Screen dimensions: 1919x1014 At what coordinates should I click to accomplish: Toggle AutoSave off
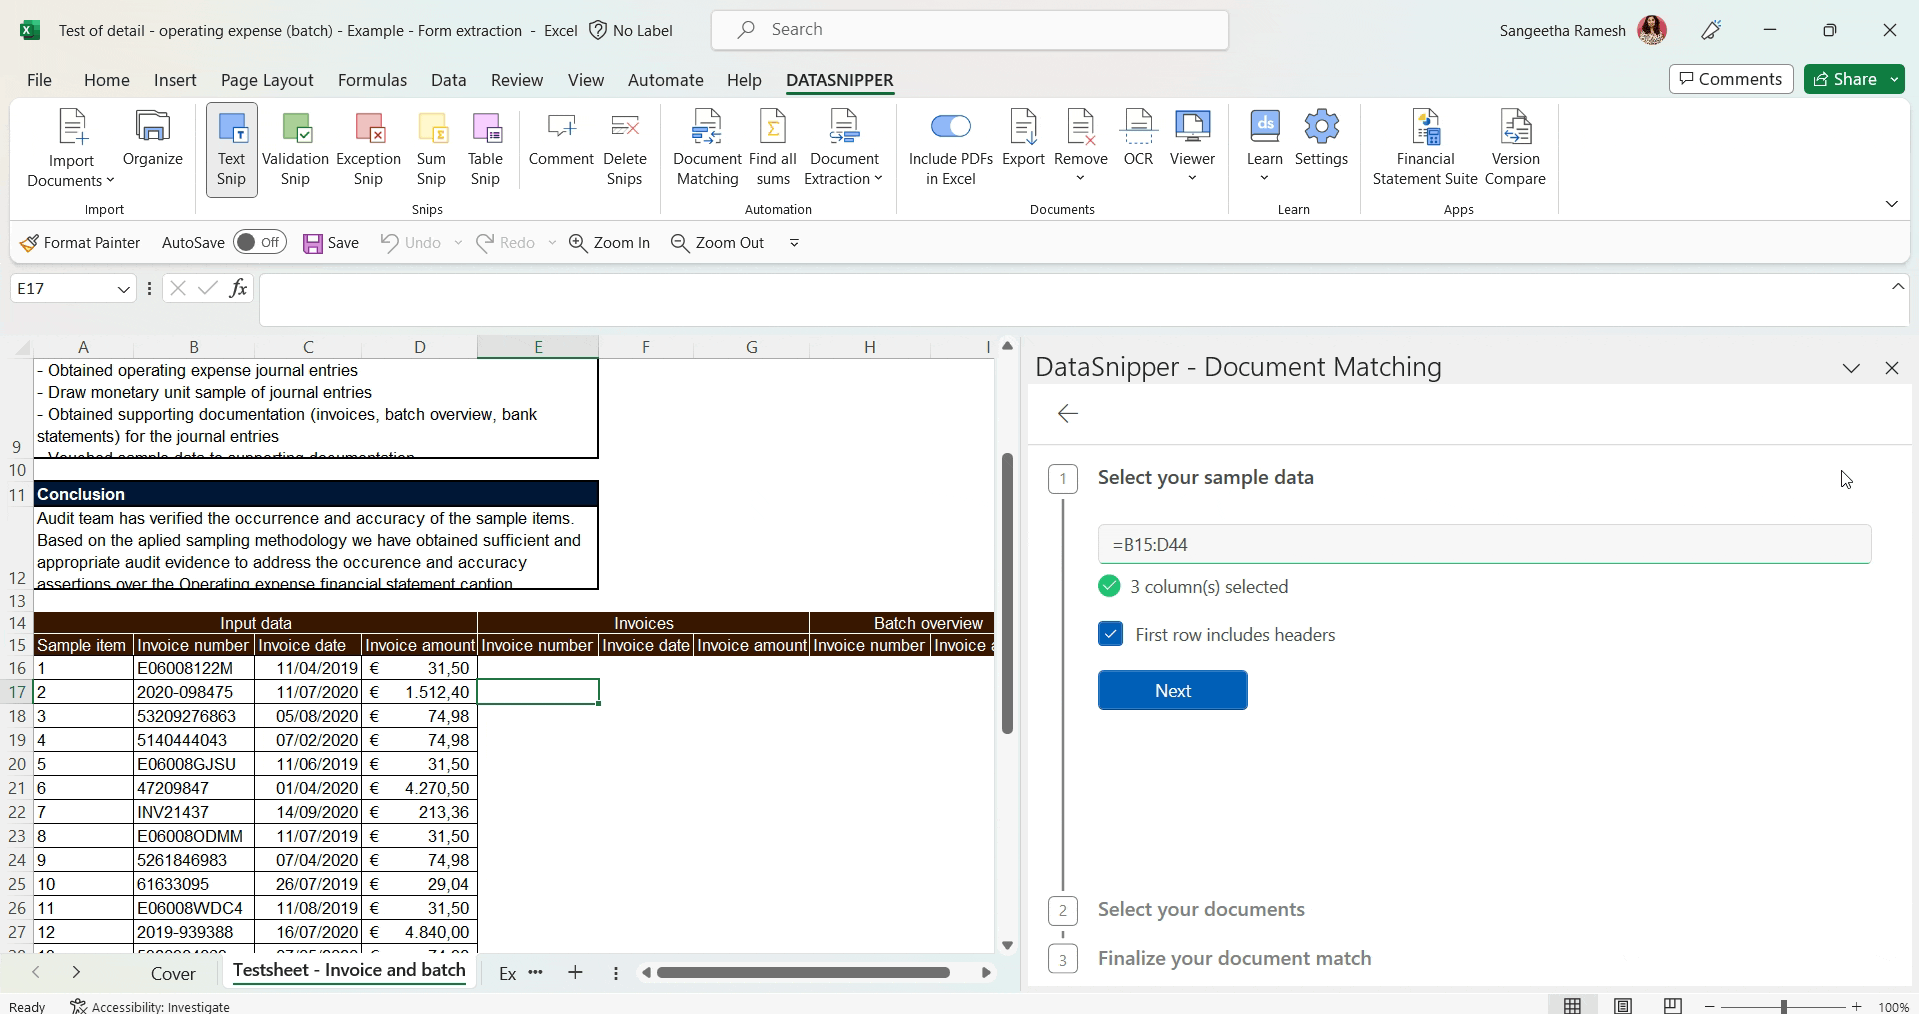(x=259, y=242)
